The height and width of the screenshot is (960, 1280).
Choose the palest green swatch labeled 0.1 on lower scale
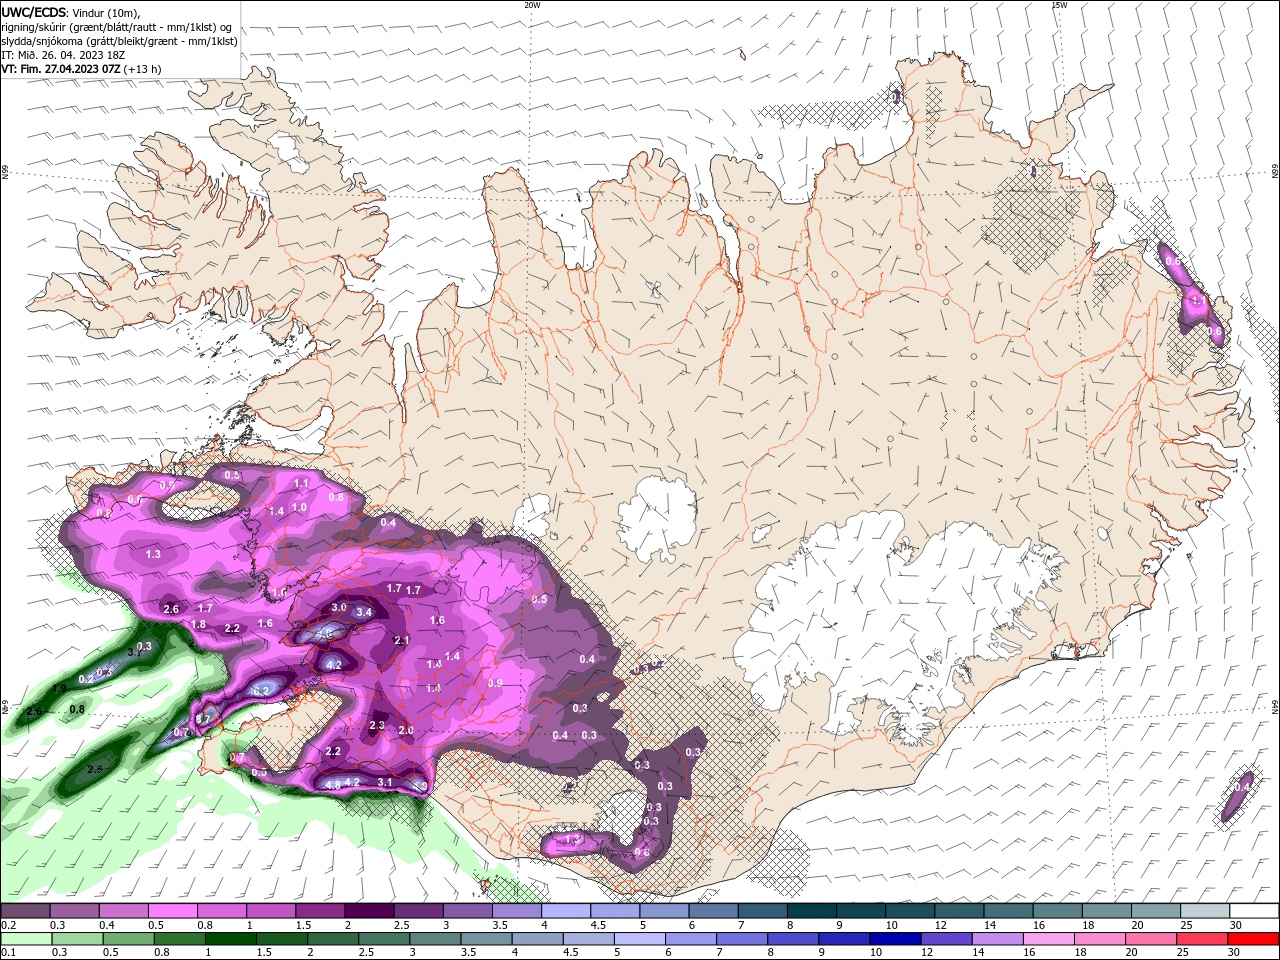(28, 939)
